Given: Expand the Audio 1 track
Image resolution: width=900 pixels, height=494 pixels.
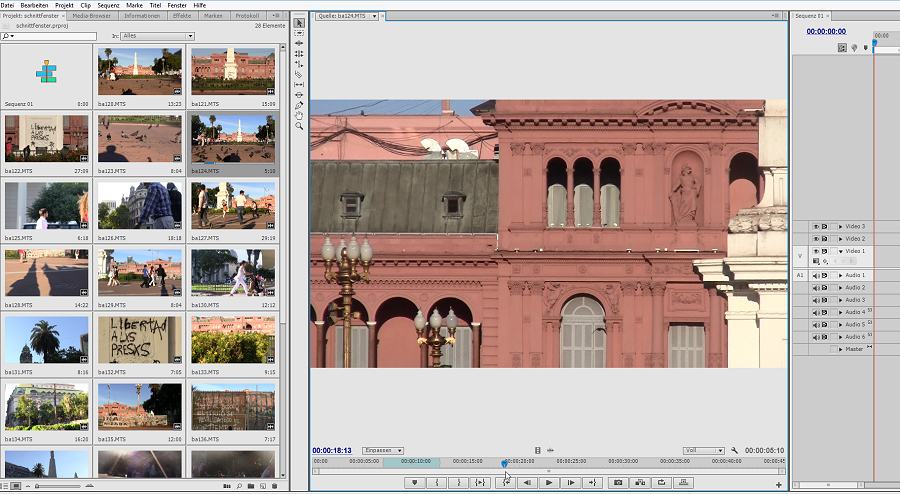Looking at the screenshot, I should coord(841,275).
